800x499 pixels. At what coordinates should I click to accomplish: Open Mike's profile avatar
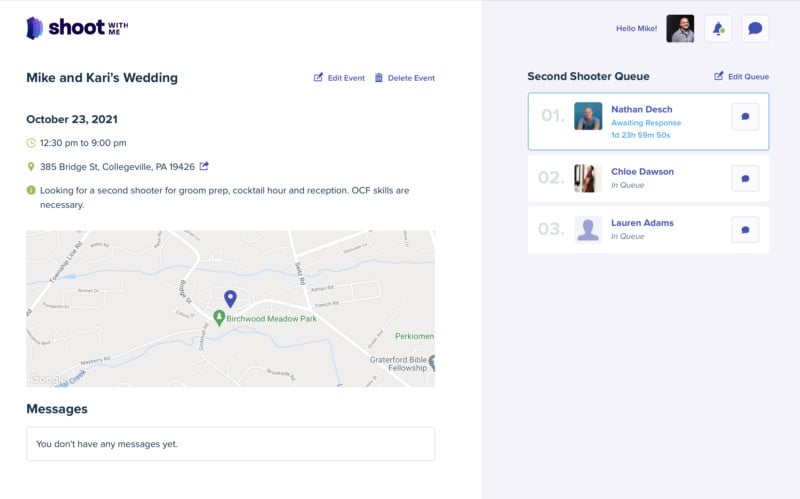(680, 29)
